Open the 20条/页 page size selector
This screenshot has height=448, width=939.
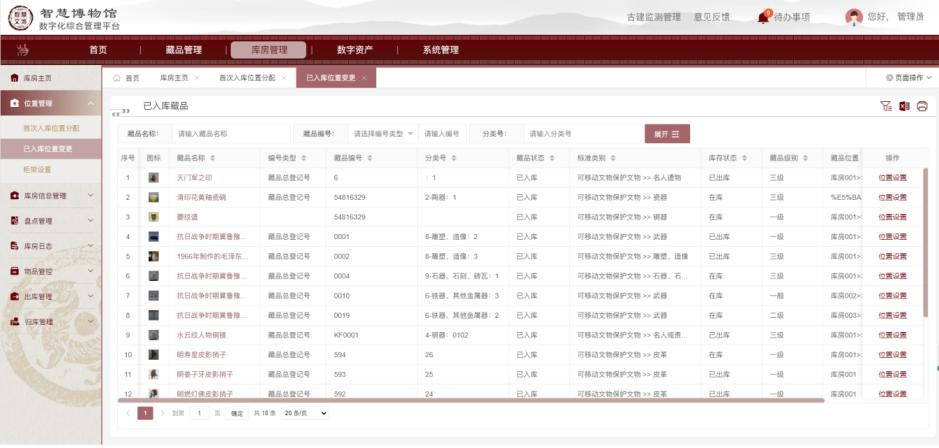[305, 412]
